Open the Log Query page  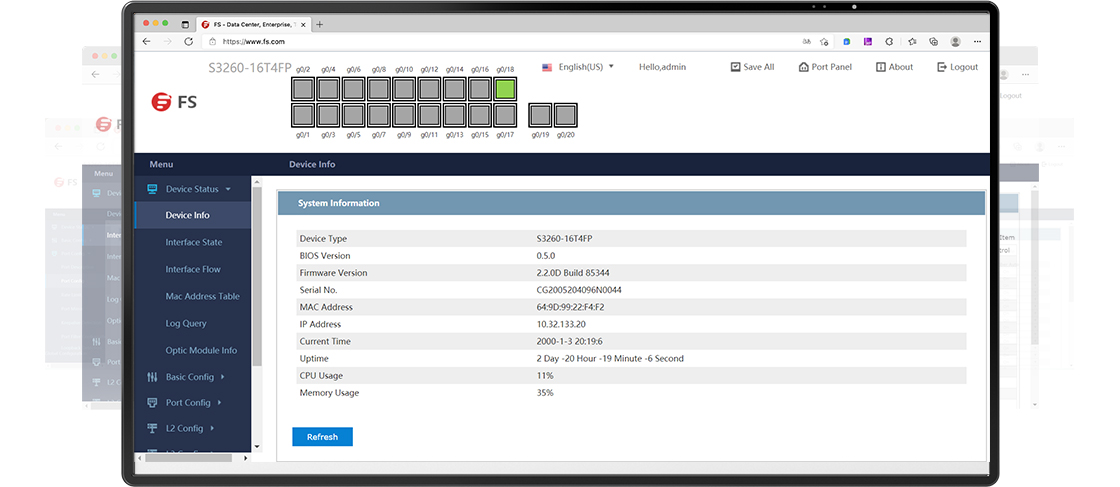[186, 323]
